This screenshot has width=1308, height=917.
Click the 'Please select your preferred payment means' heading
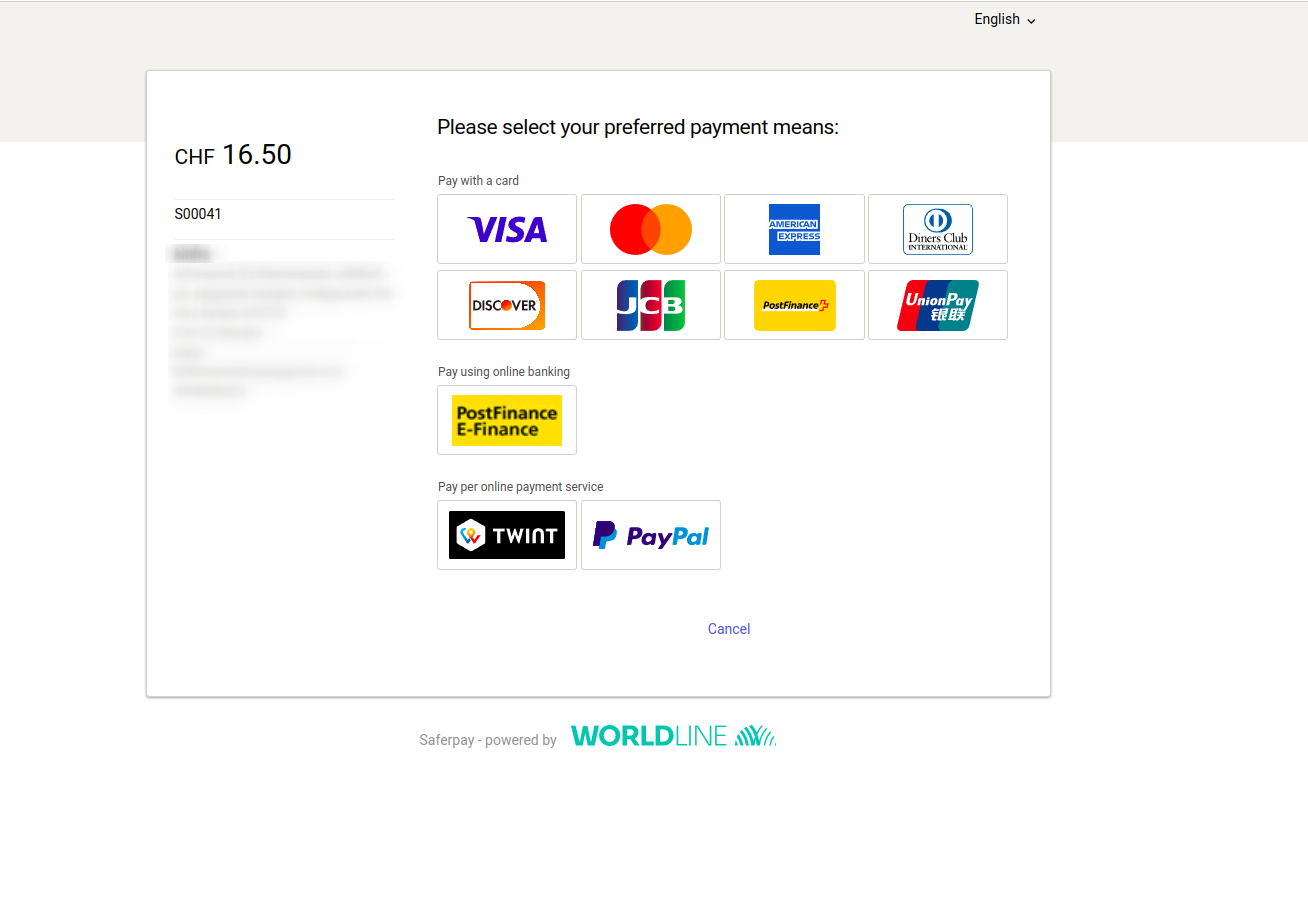coord(638,127)
